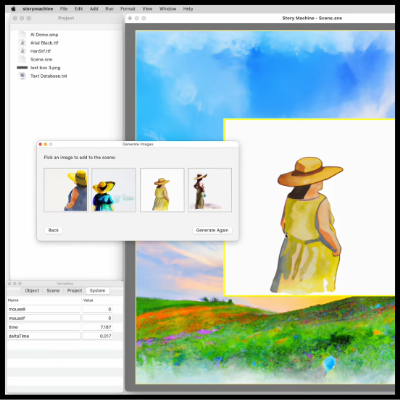
Task: Click Arial Black.ttf font icon
Action: (x=22, y=43)
